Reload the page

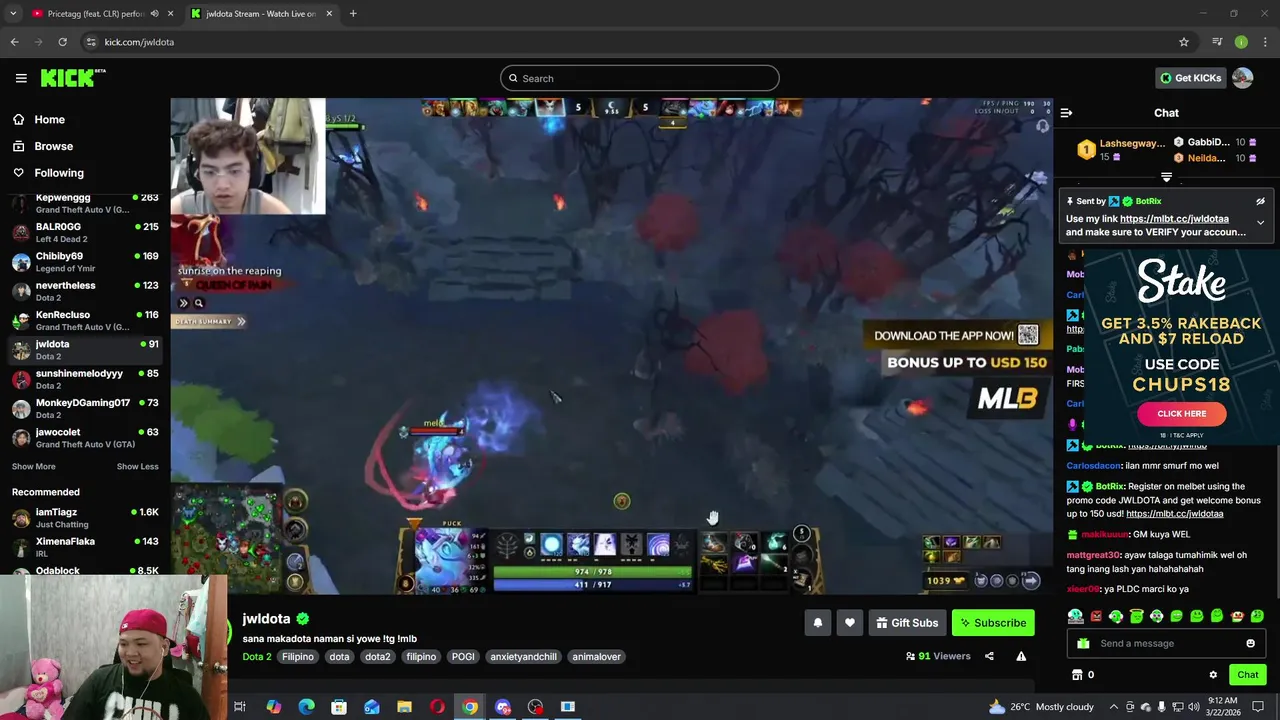coord(62,42)
